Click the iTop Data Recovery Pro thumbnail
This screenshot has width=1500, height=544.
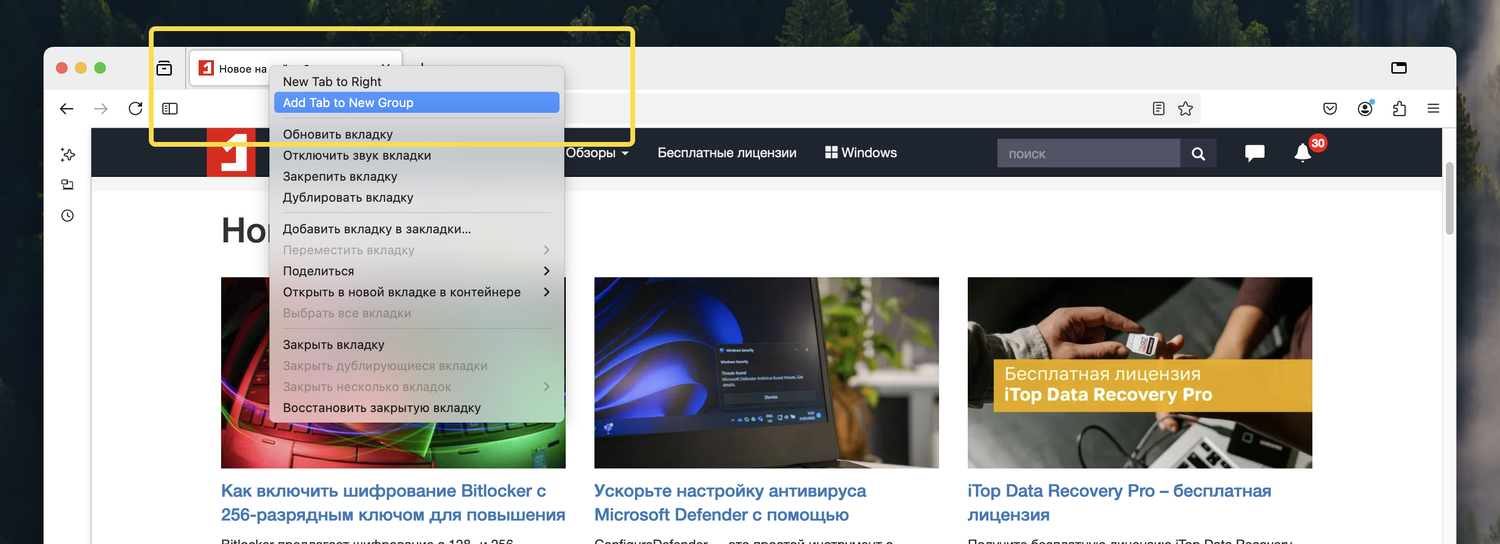click(1140, 373)
